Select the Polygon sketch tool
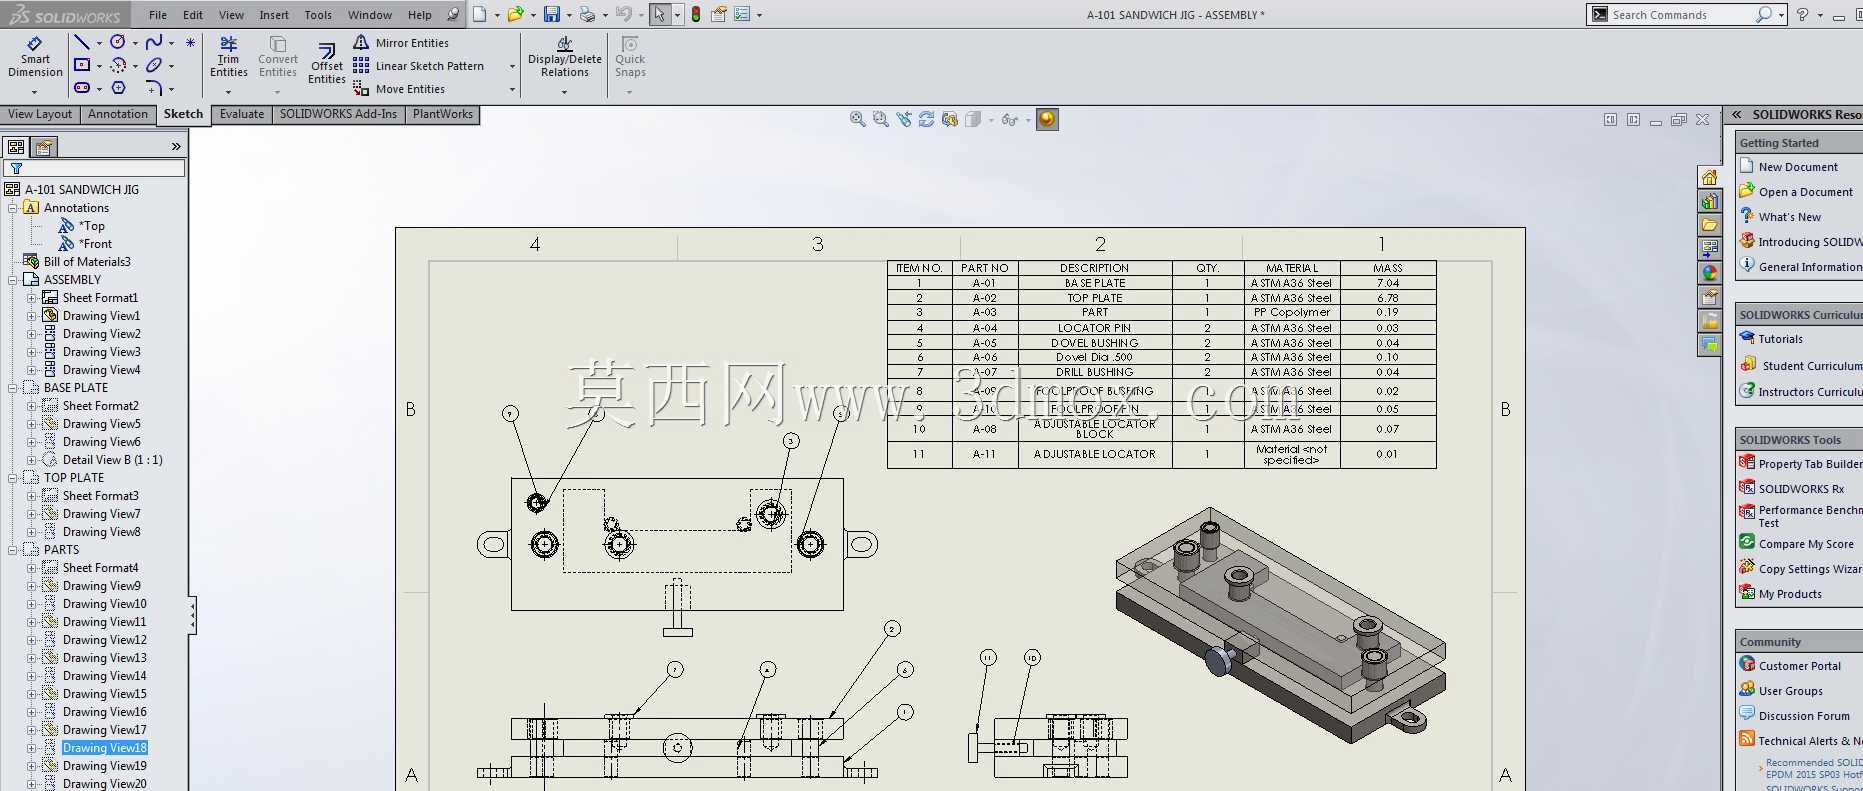1863x791 pixels. (118, 88)
